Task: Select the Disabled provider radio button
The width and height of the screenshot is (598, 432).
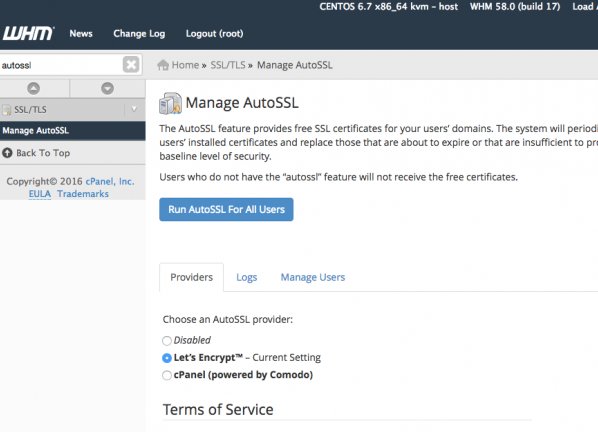Action: (167, 340)
